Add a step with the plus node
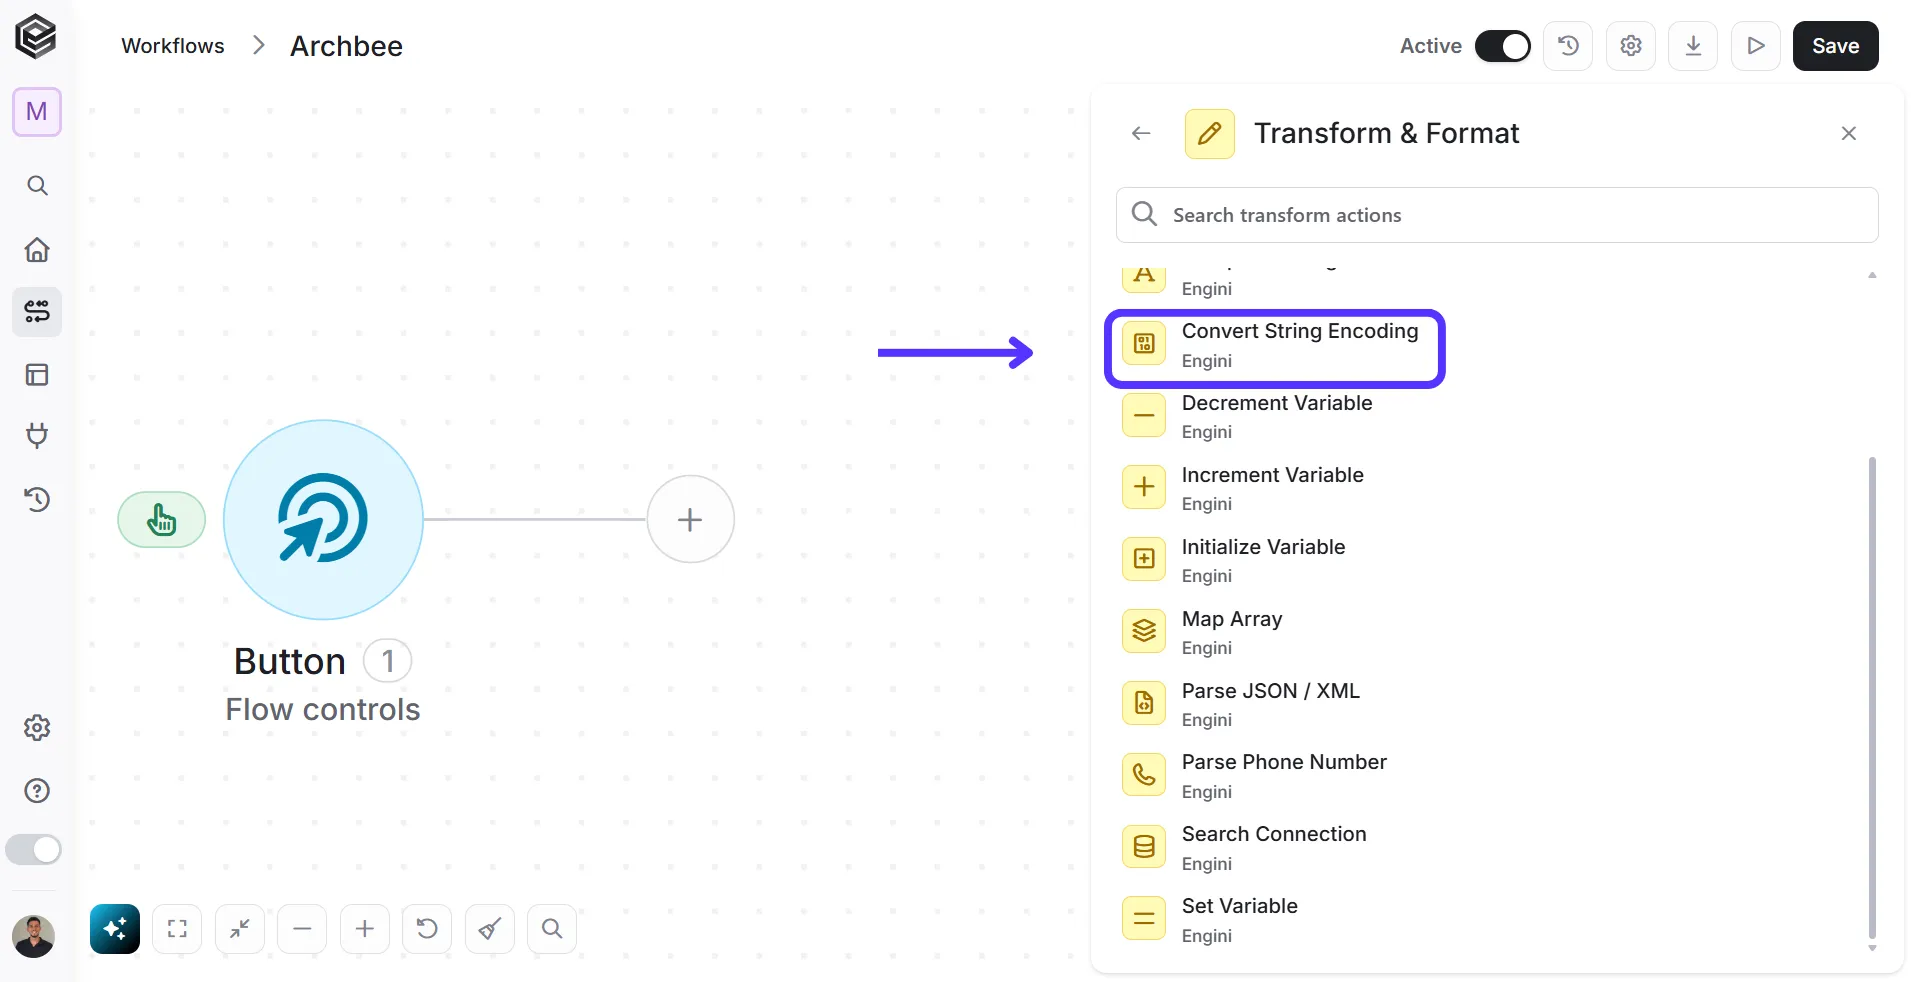This screenshot has width=1911, height=982. pyautogui.click(x=690, y=519)
